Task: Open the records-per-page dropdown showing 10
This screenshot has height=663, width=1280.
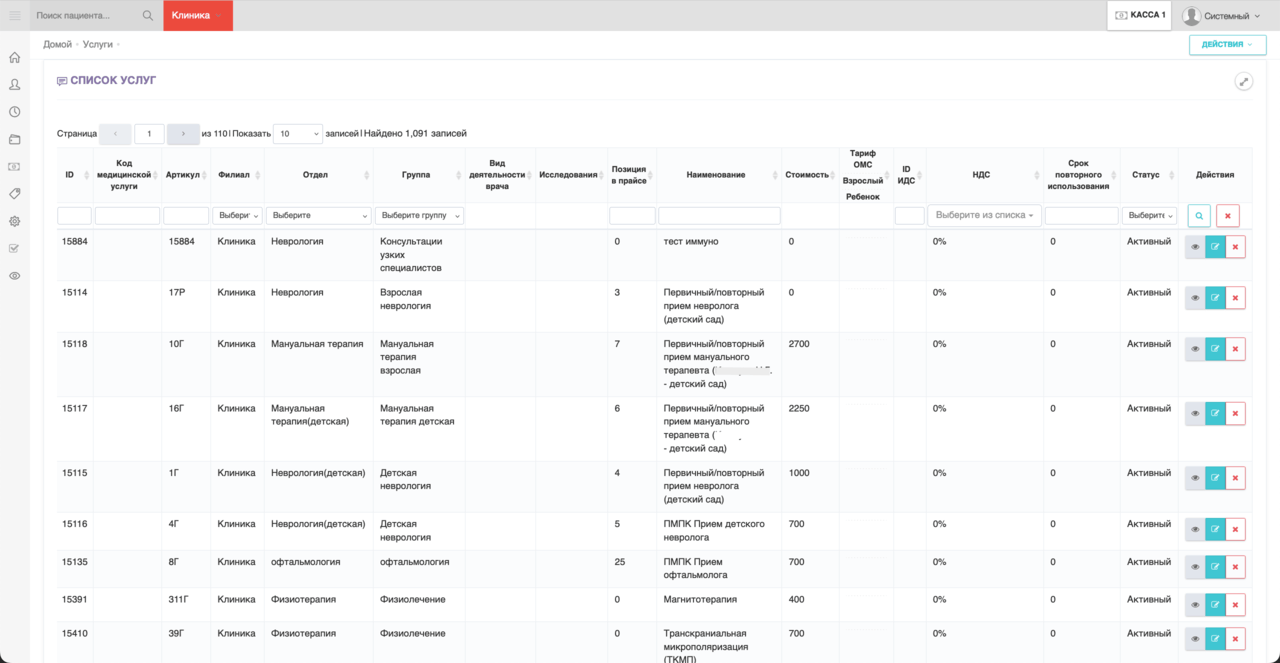Action: [x=298, y=134]
